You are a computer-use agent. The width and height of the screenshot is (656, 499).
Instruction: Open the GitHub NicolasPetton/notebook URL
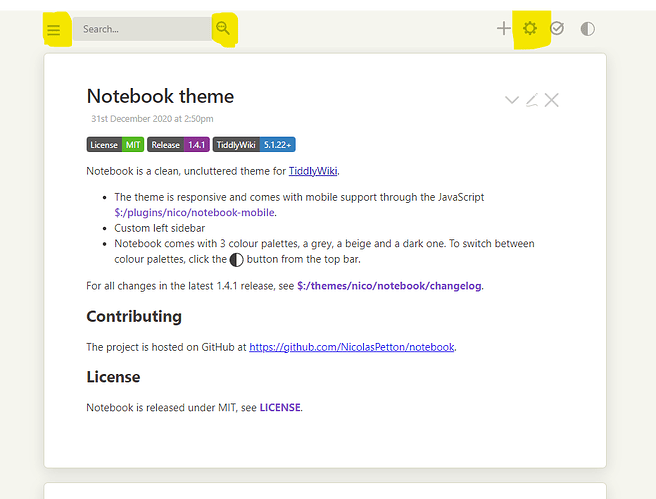[352, 347]
